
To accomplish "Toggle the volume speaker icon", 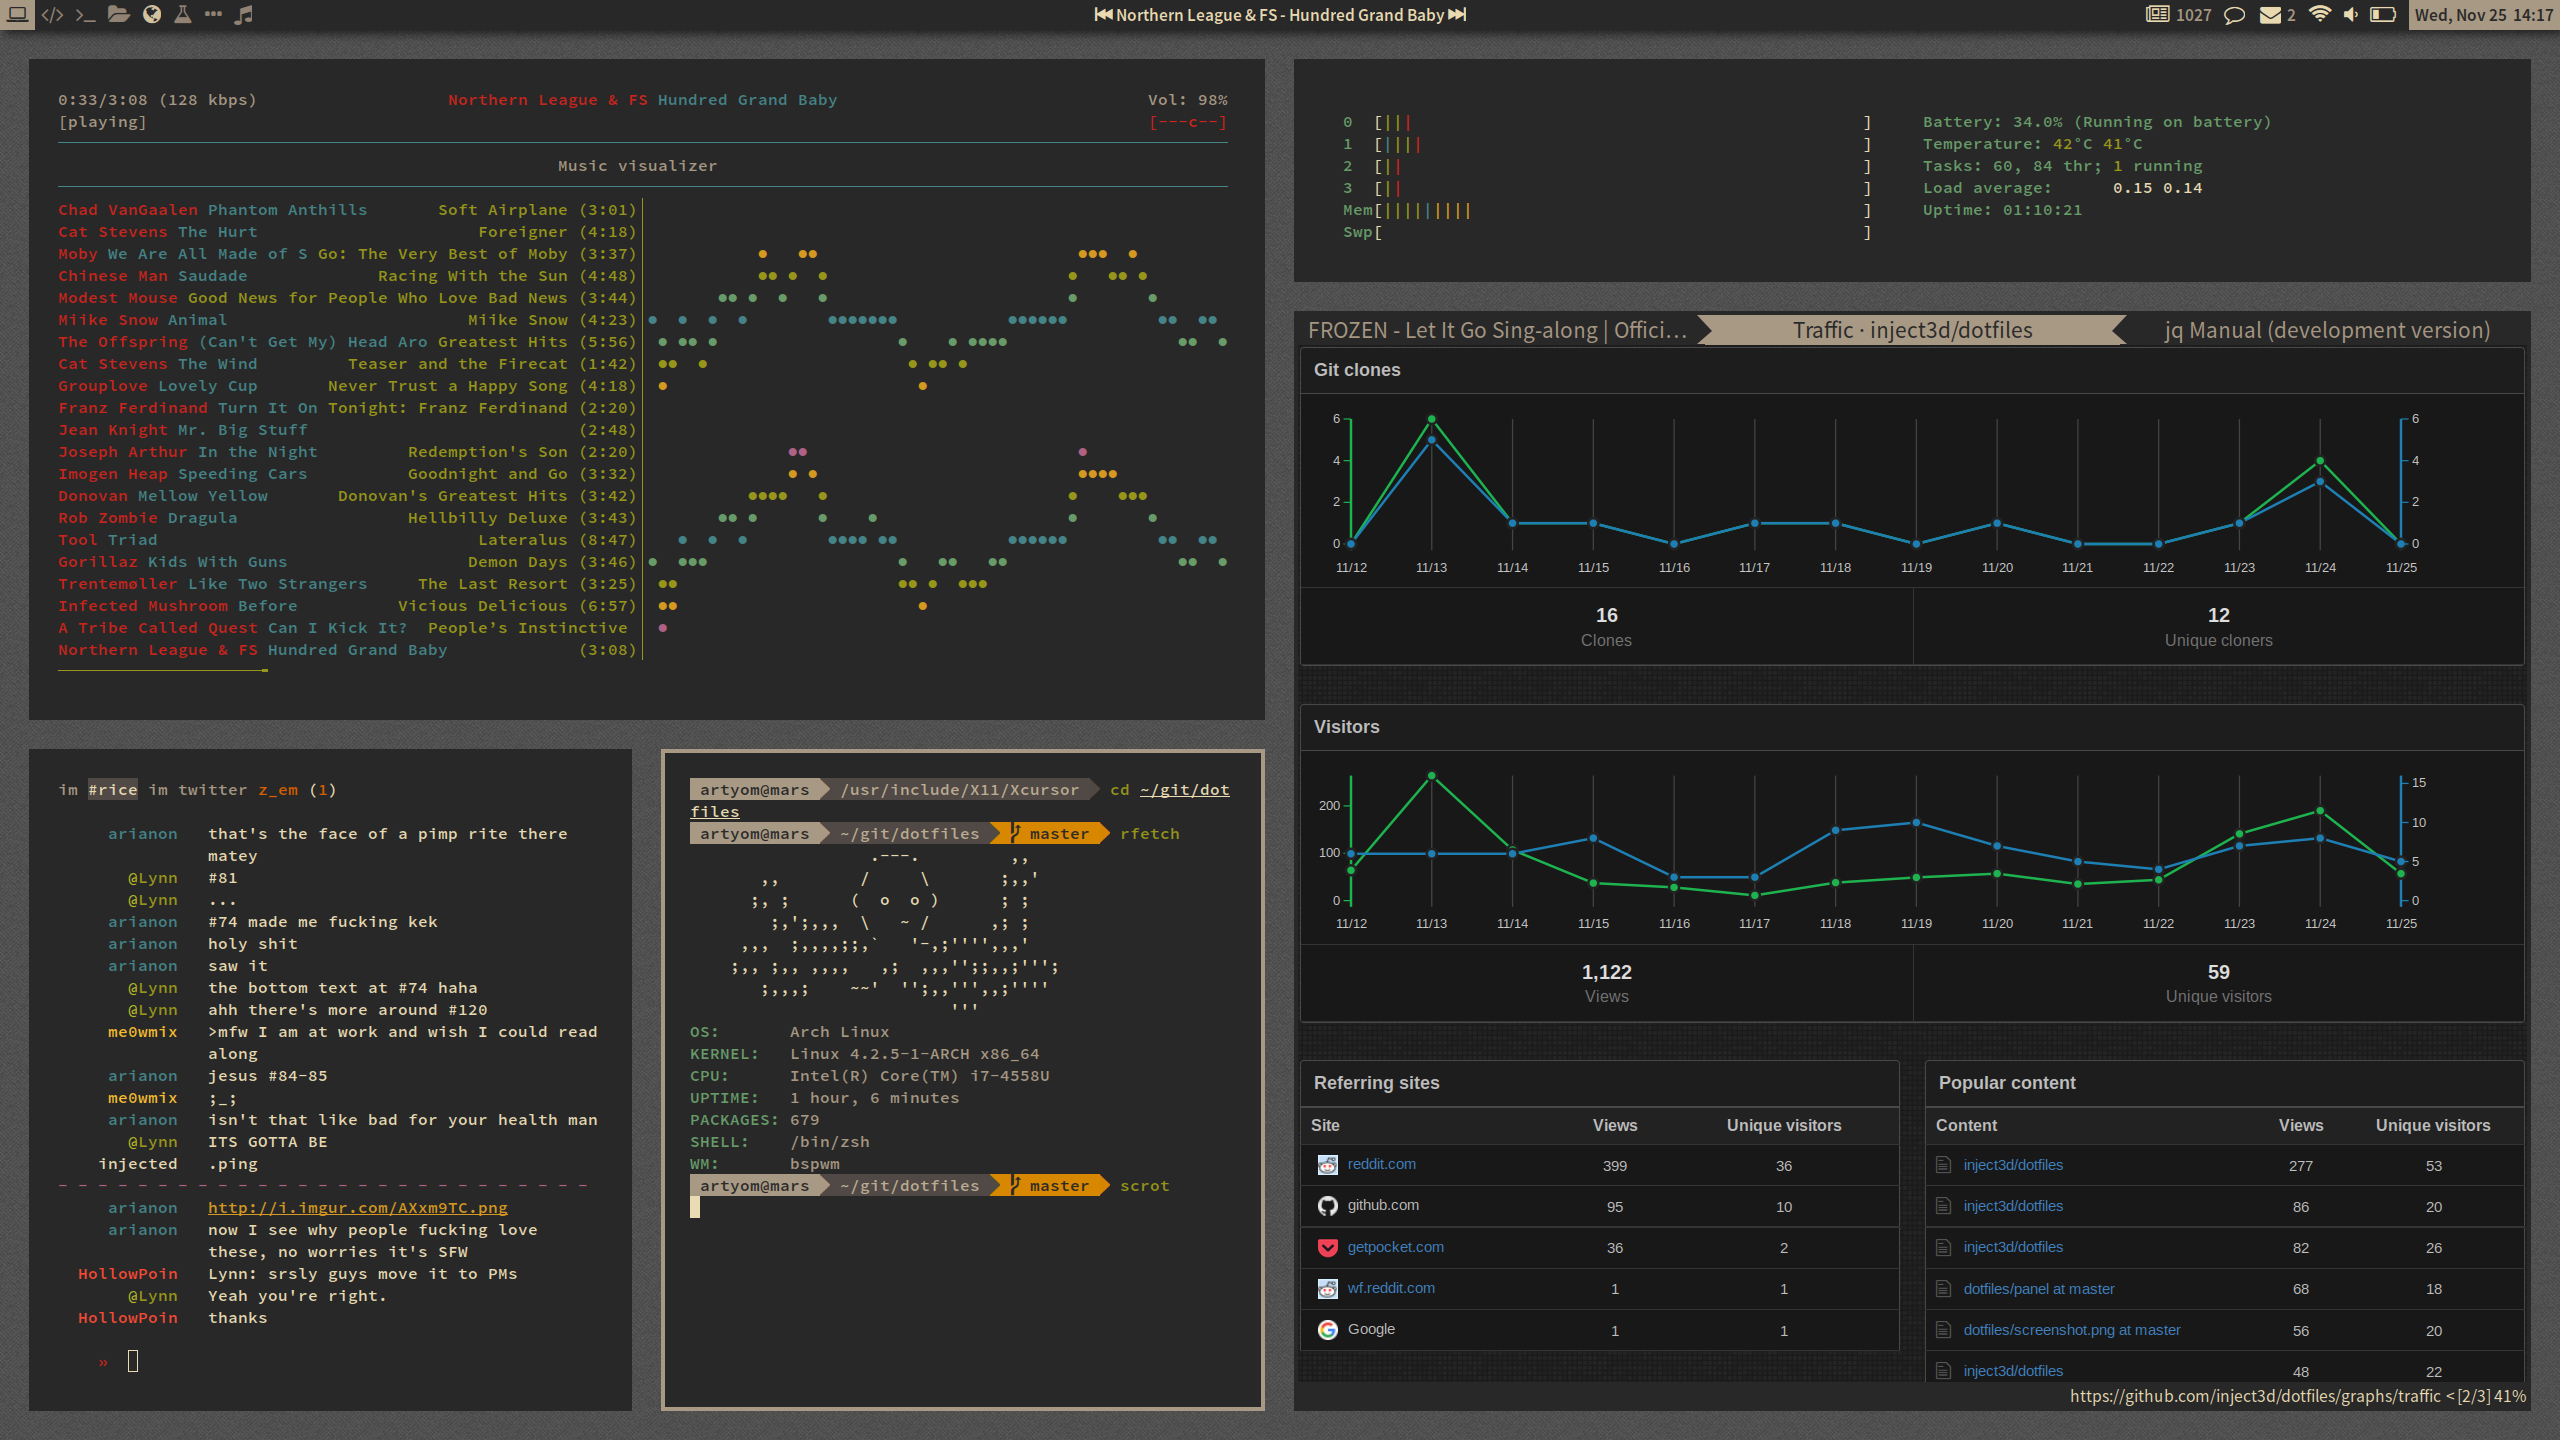I will [2351, 15].
